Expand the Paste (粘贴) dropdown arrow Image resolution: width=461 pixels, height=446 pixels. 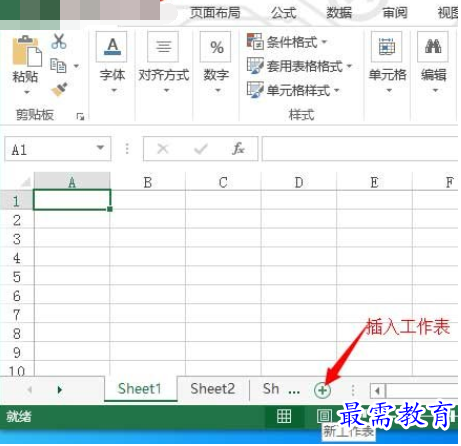(27, 93)
